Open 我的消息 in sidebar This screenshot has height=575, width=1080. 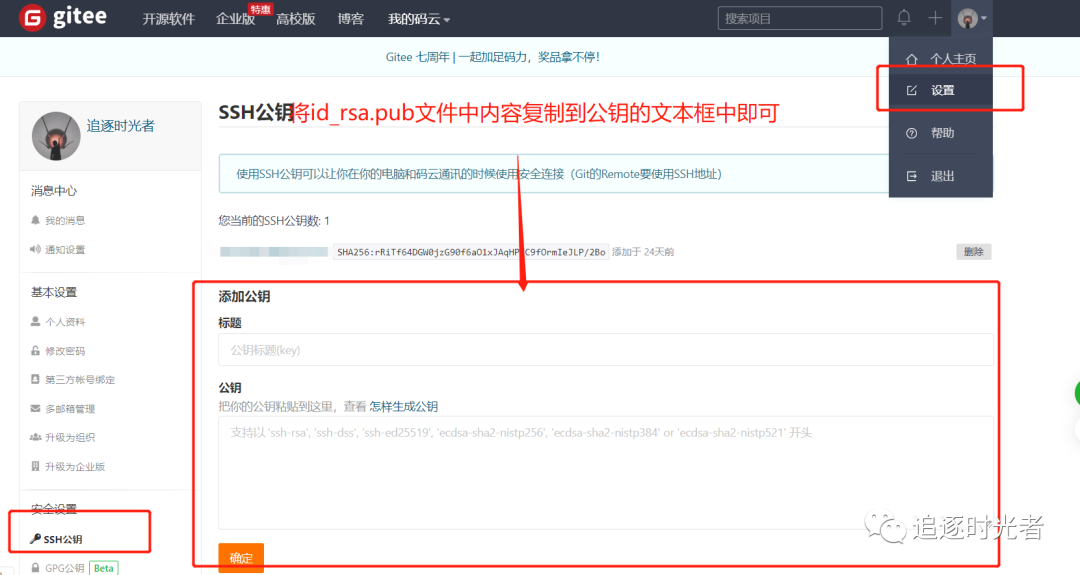[x=64, y=220]
